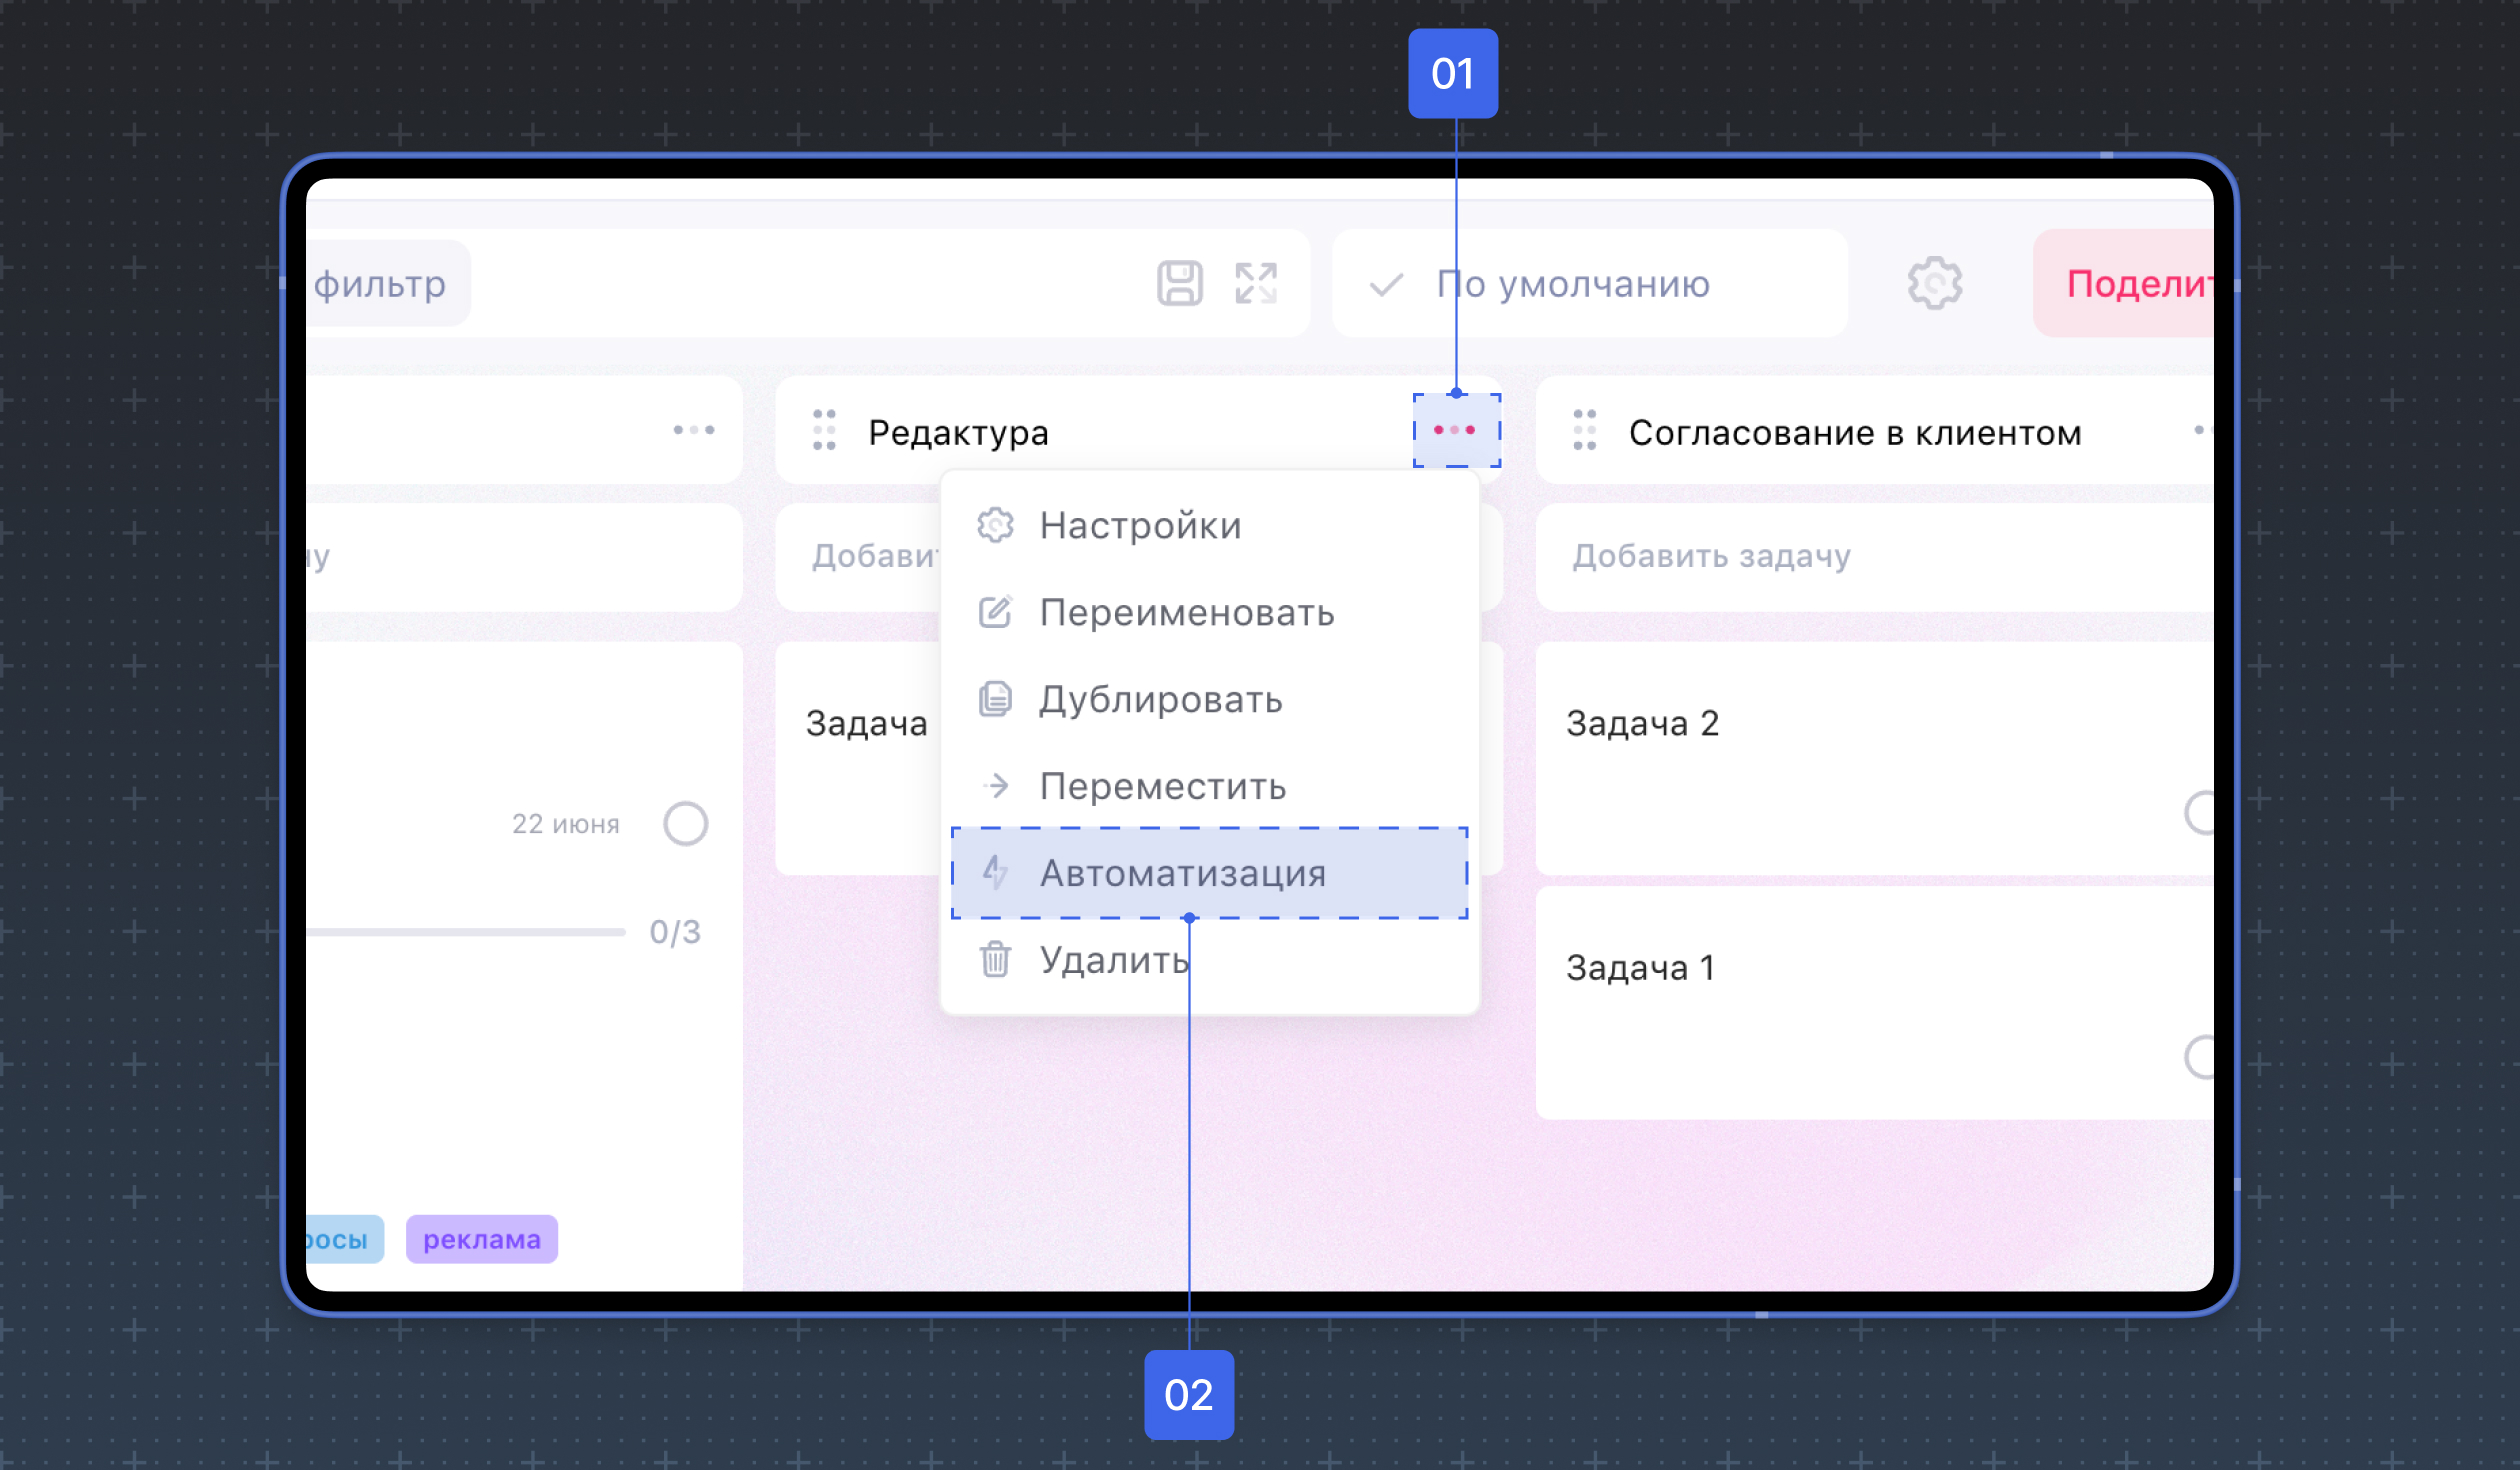Click the fullscreen expand arrows icon
This screenshot has width=2520, height=1470.
tap(1256, 283)
